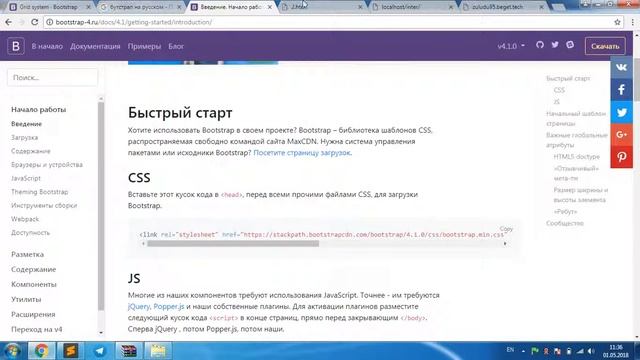This screenshot has height=360, width=640.
Task: Switch to 2.html tab
Action: coord(321,7)
